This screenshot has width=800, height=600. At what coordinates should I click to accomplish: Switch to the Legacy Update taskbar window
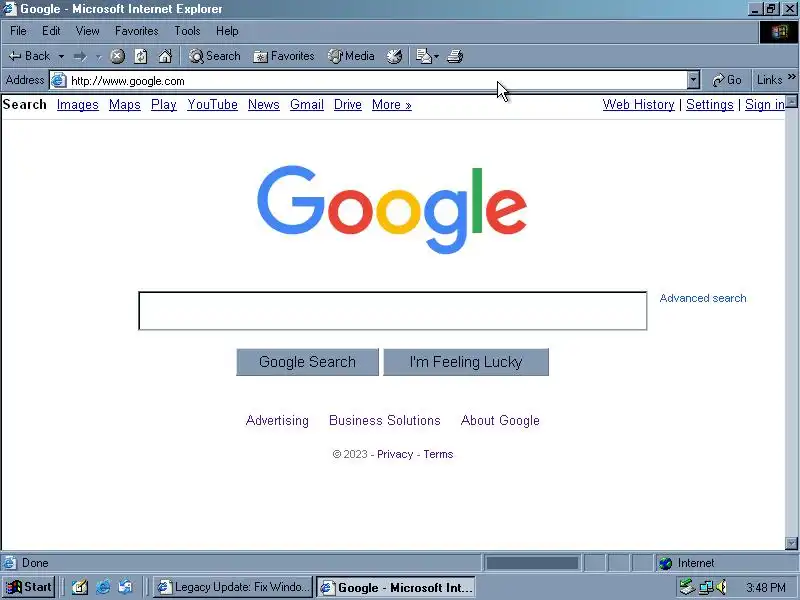[233, 587]
